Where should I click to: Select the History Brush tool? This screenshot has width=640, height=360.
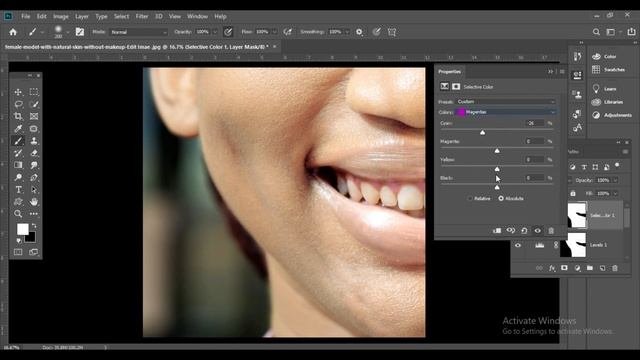18,153
